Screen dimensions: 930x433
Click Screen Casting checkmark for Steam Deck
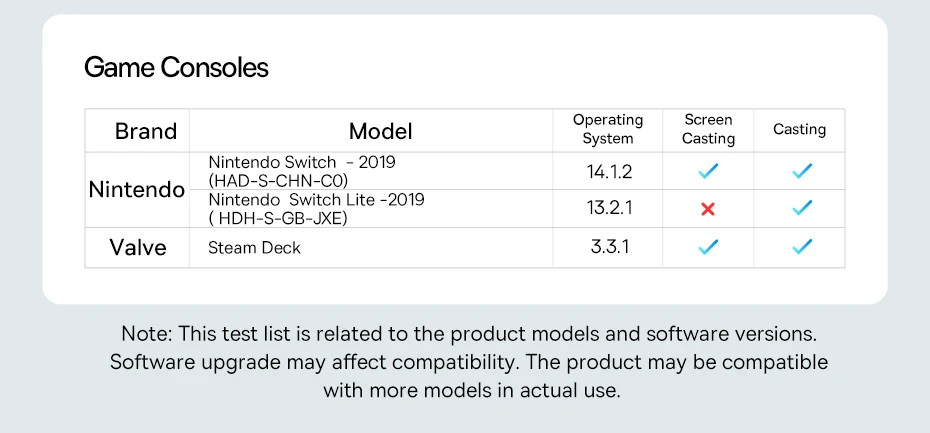coord(708,246)
